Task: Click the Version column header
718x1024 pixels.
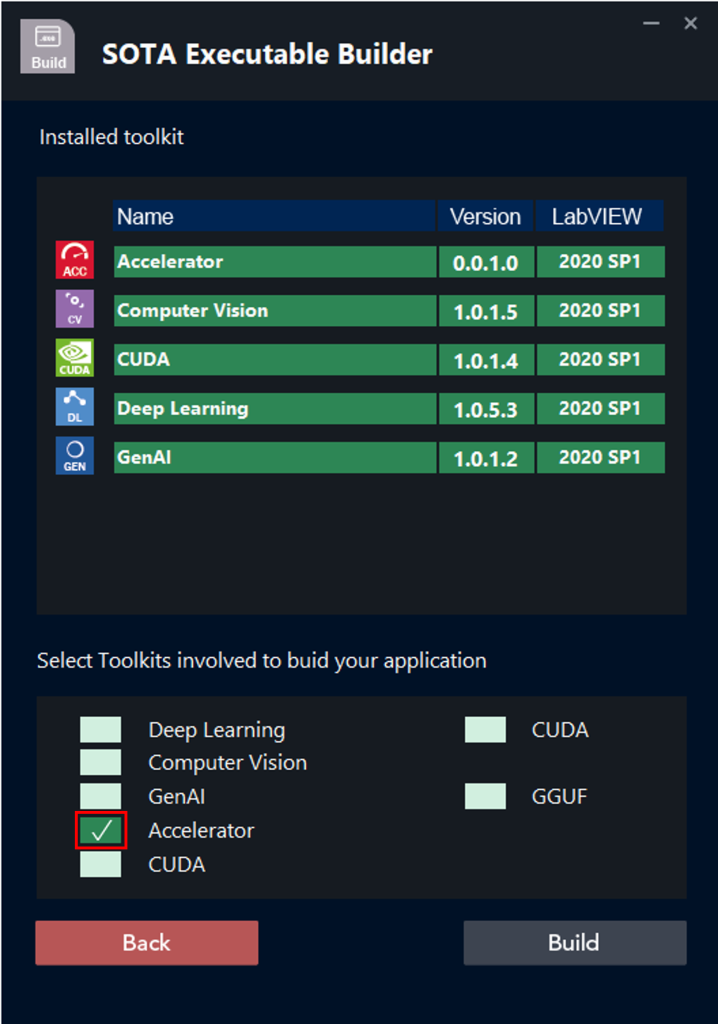Action: point(485,216)
